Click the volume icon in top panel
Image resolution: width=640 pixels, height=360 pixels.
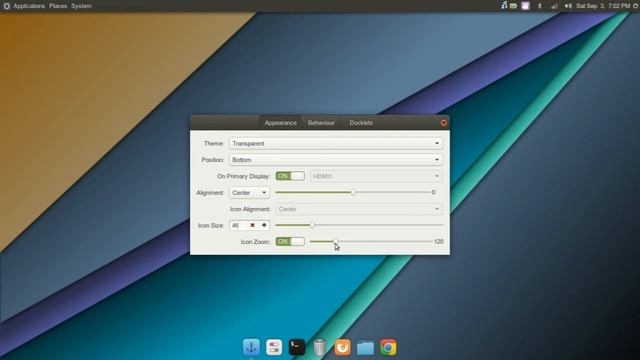[x=568, y=6]
